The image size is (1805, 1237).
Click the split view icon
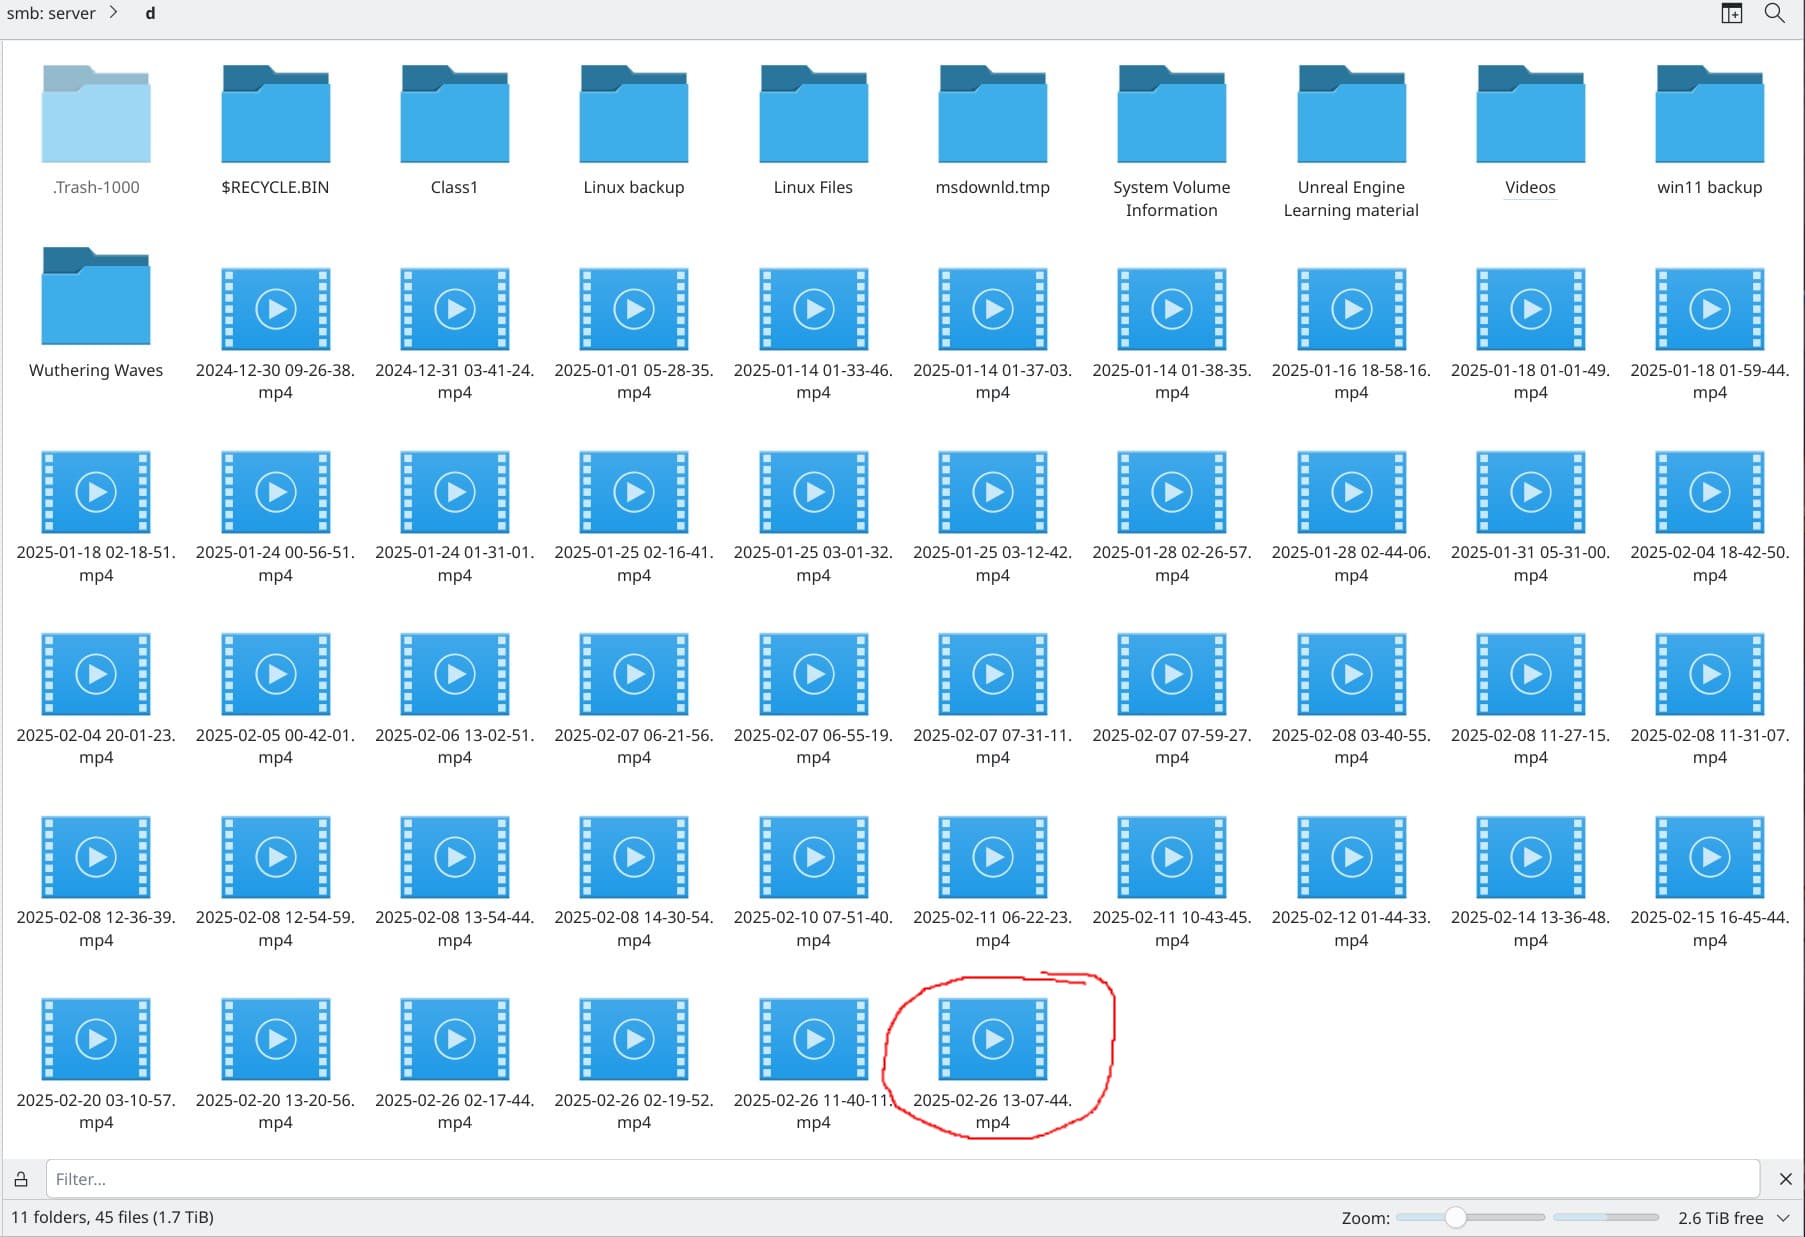pyautogui.click(x=1731, y=13)
